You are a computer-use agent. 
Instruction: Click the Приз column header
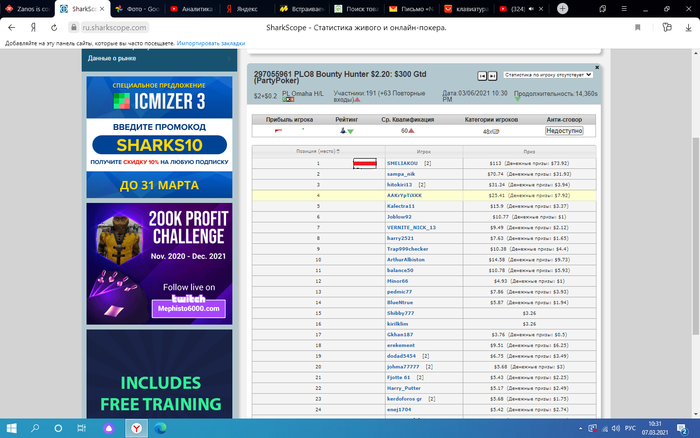529,152
